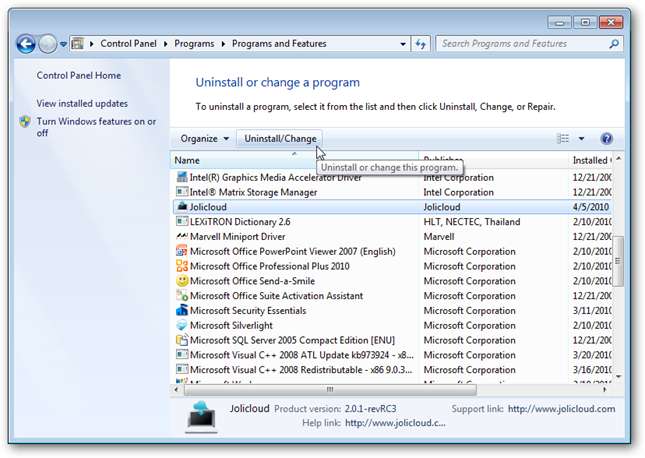Select Microsoft Office Professional Plus 2010 icon

pos(182,266)
